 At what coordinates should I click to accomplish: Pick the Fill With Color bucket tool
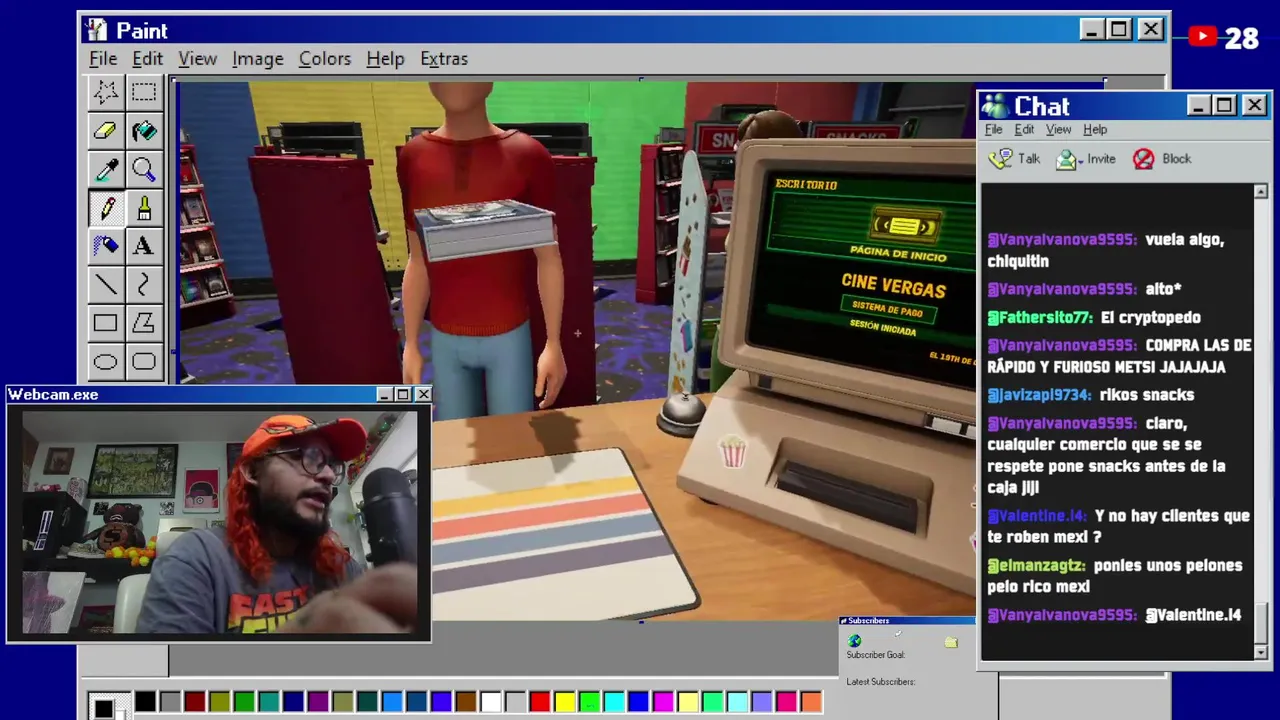pos(143,131)
